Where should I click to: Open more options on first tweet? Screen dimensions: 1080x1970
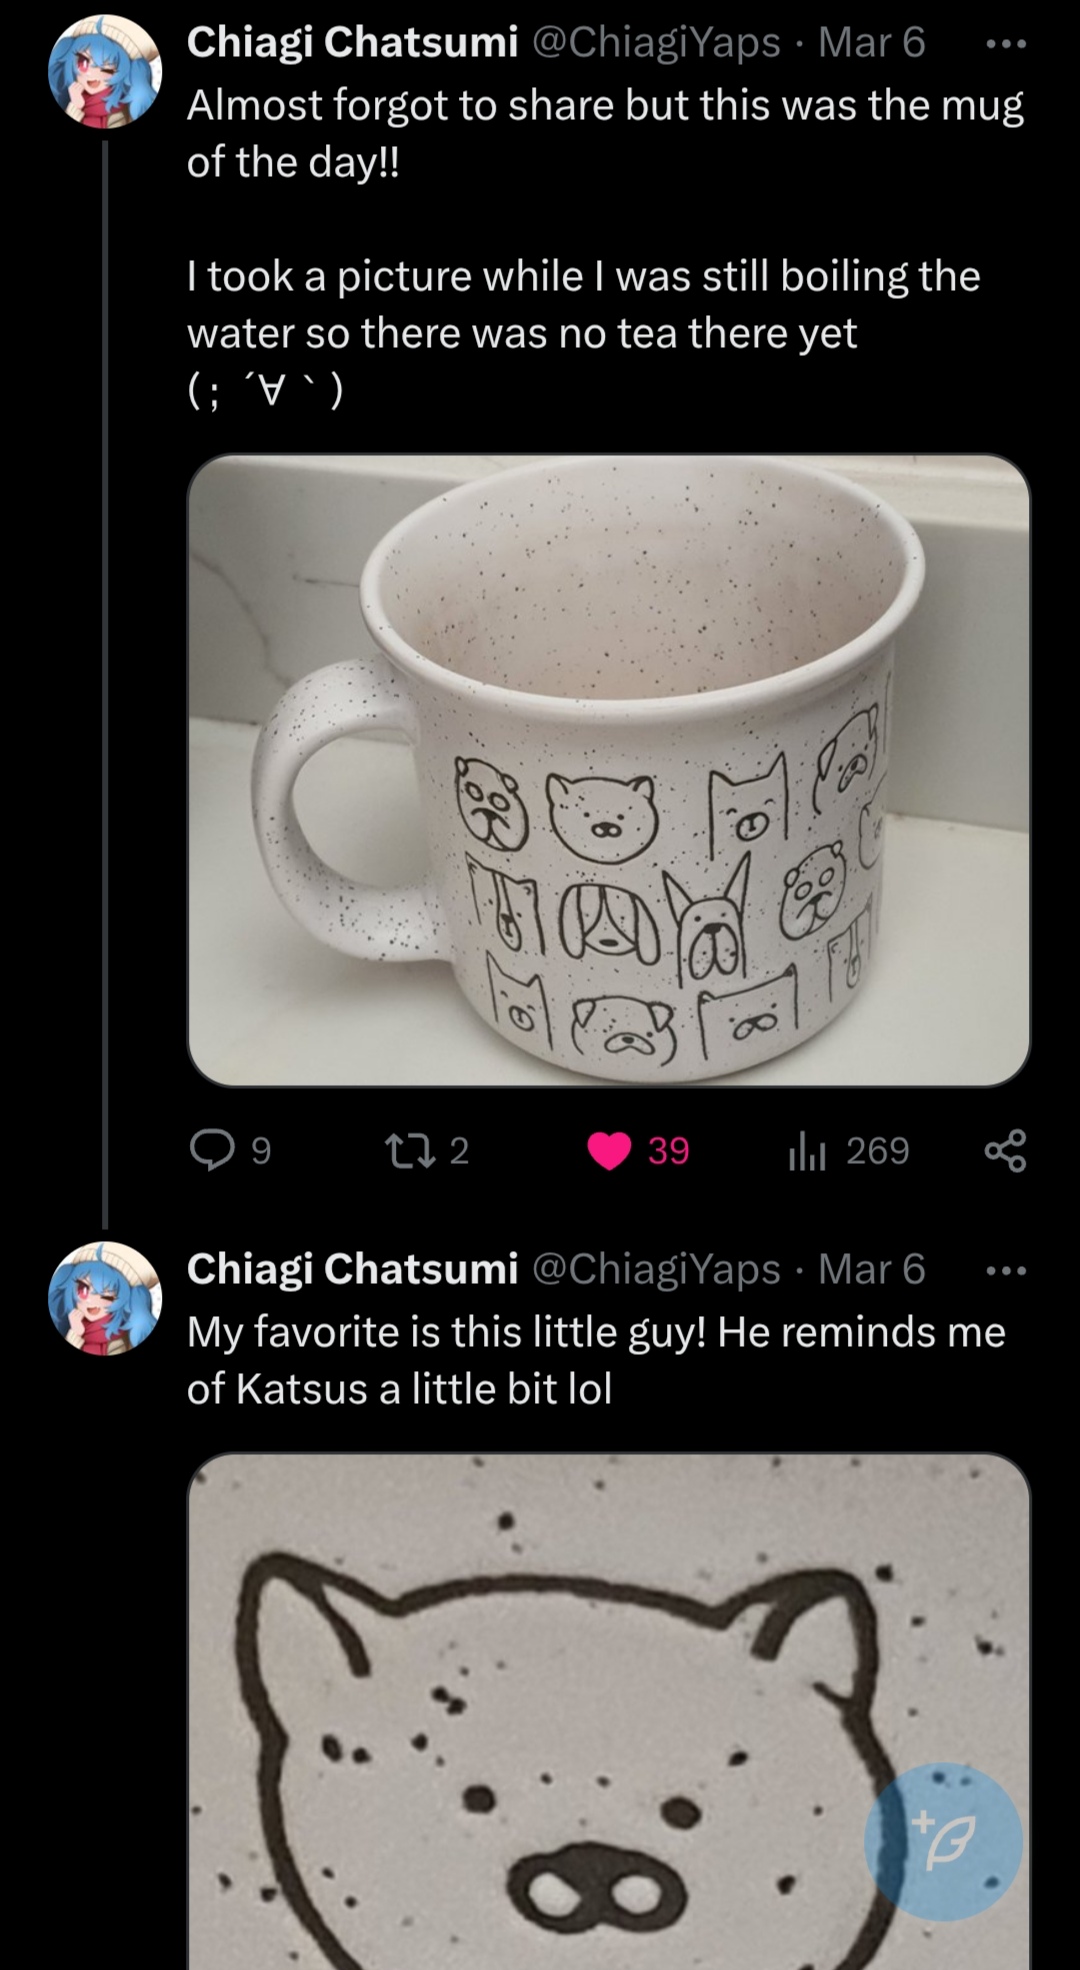click(x=1005, y=44)
